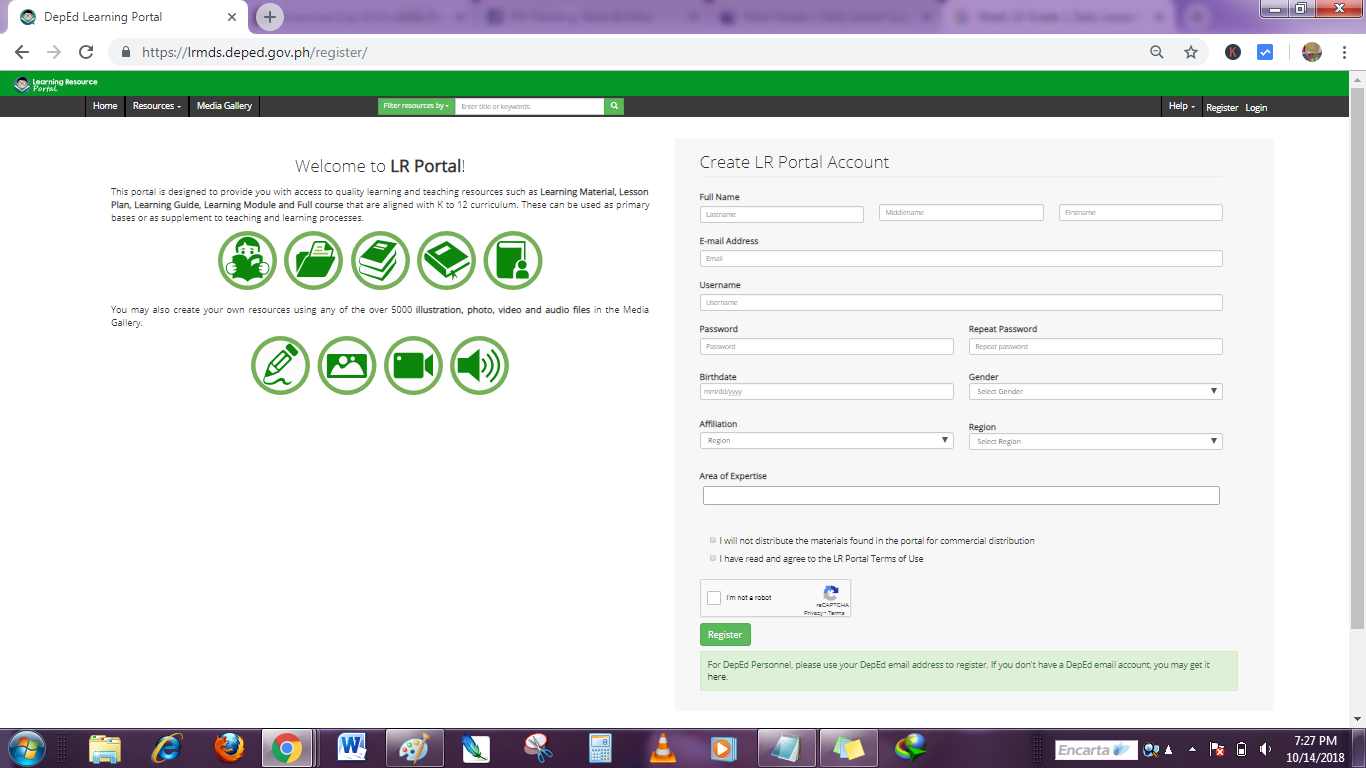Image resolution: width=1366 pixels, height=768 pixels.
Task: Click the video camera icon
Action: tap(413, 365)
